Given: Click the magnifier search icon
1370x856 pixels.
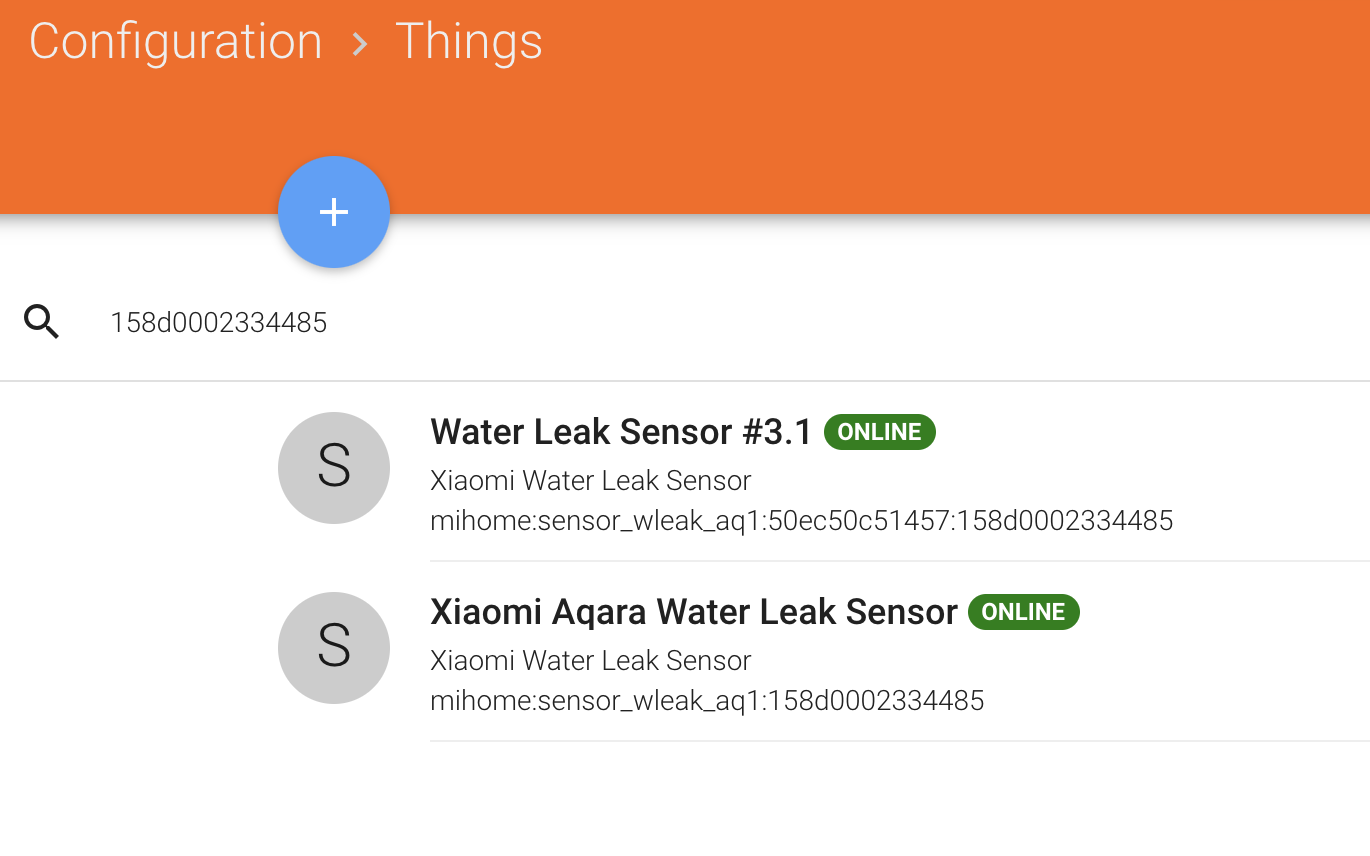Looking at the screenshot, I should 42,322.
